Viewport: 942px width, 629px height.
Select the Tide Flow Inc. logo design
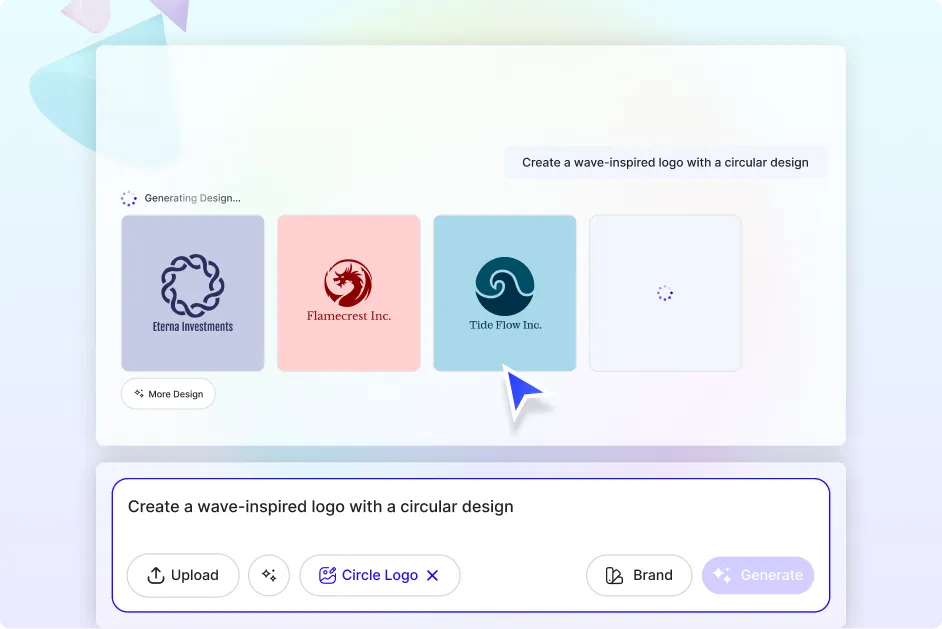pyautogui.click(x=504, y=292)
